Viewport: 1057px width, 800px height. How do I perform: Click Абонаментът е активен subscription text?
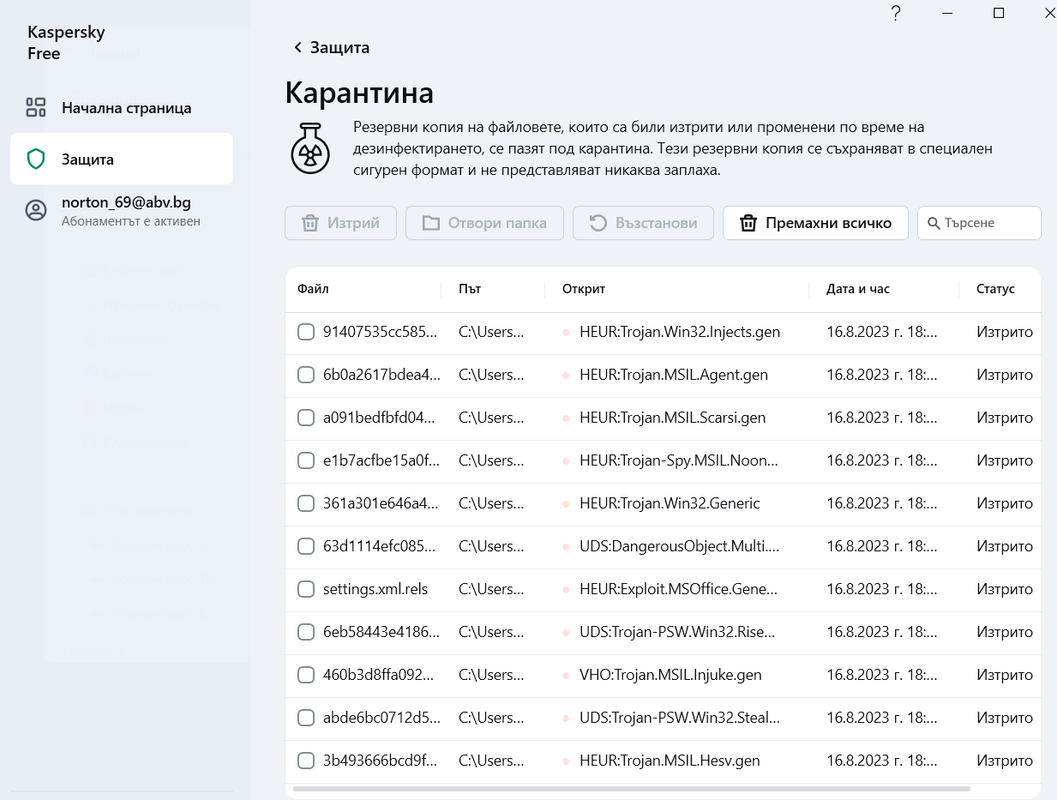pyautogui.click(x=131, y=221)
